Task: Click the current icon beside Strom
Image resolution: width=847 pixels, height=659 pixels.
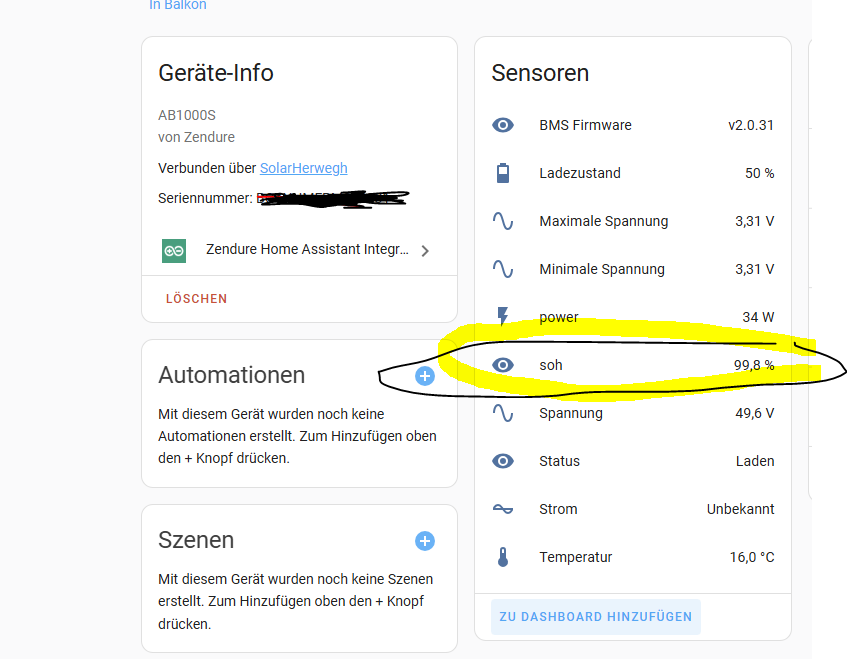Action: coord(502,509)
